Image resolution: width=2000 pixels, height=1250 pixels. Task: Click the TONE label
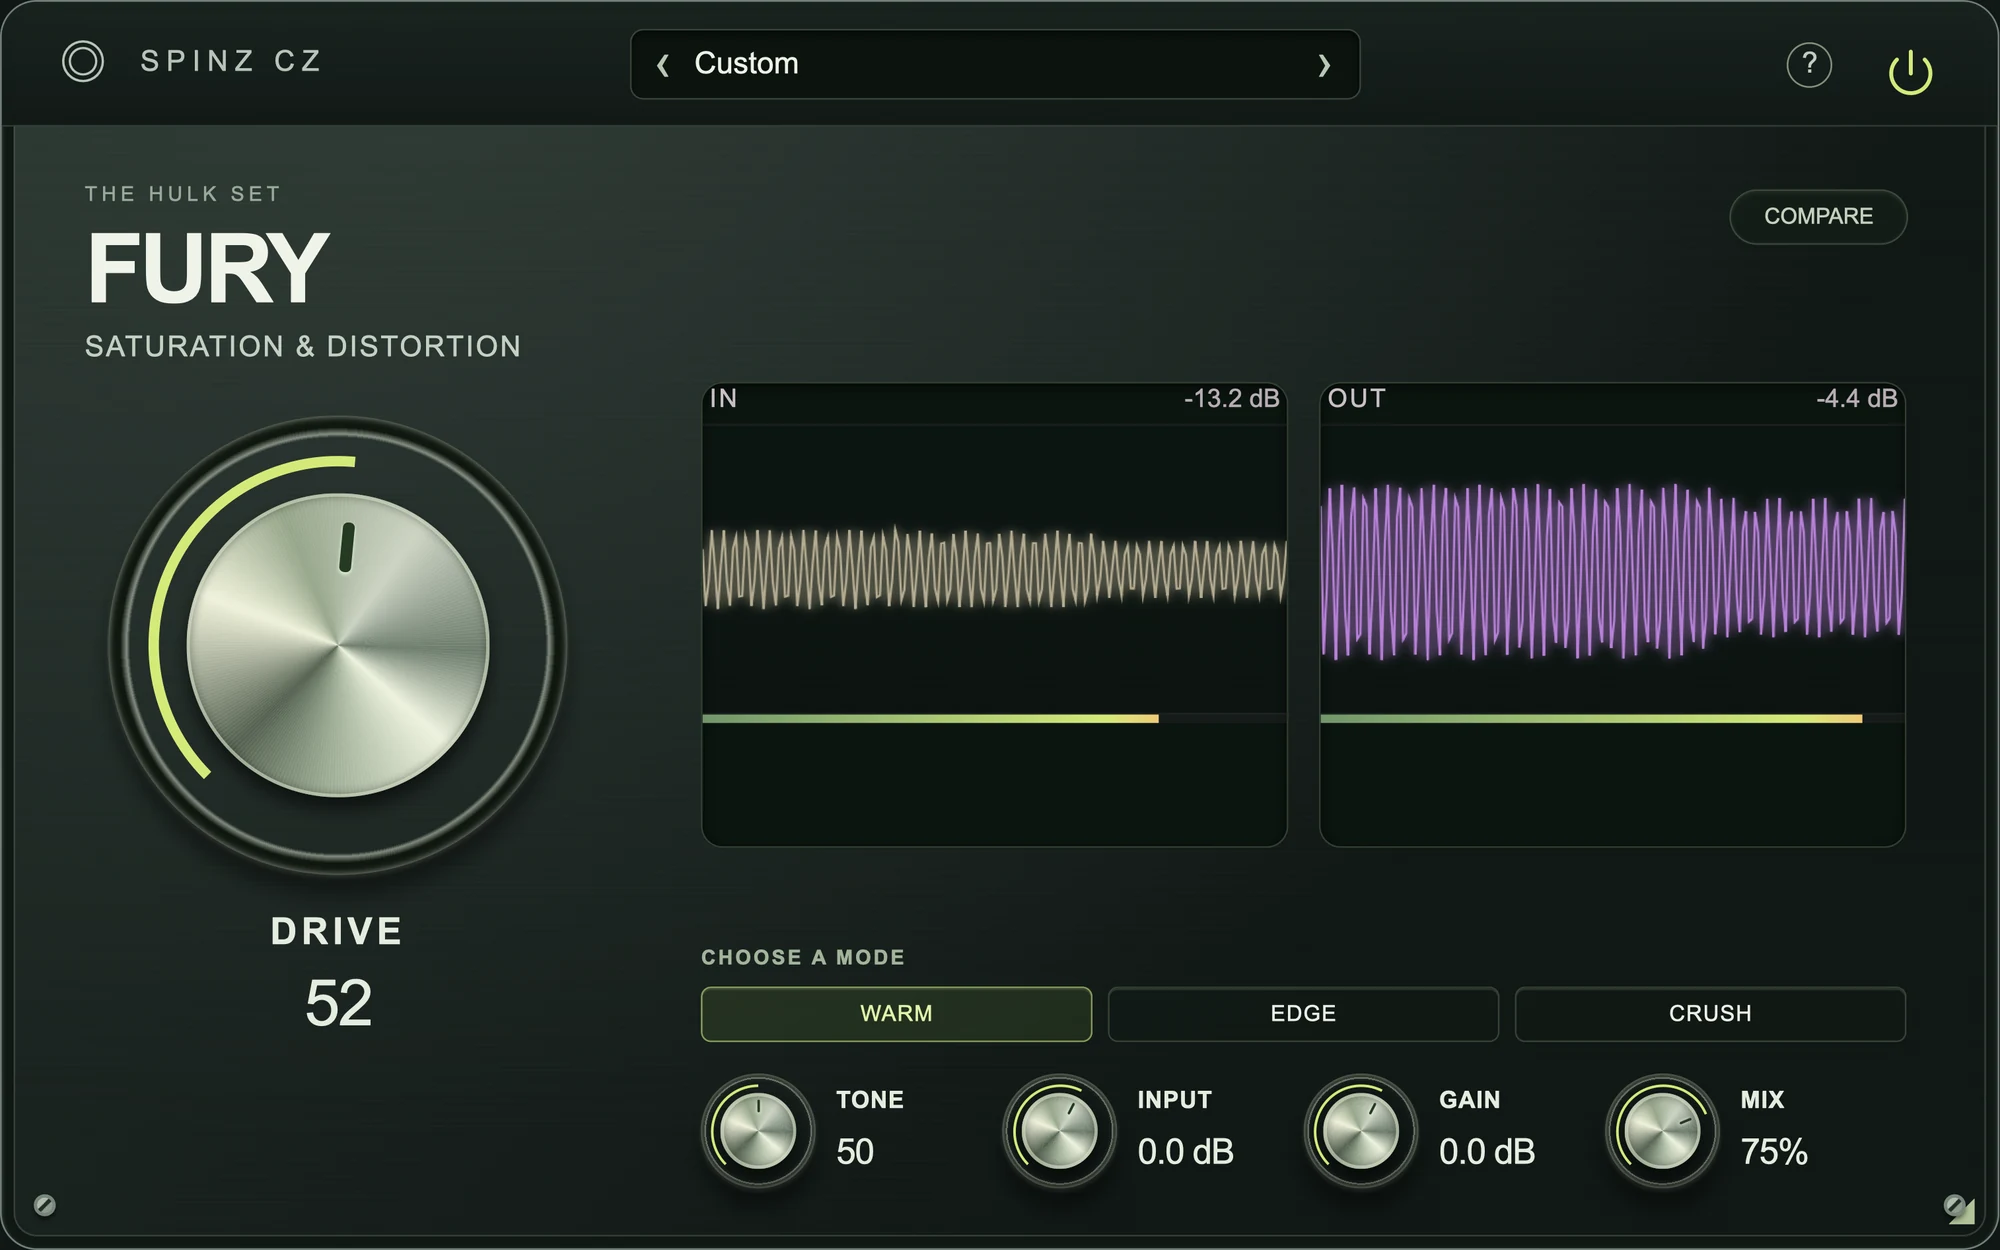[870, 1100]
